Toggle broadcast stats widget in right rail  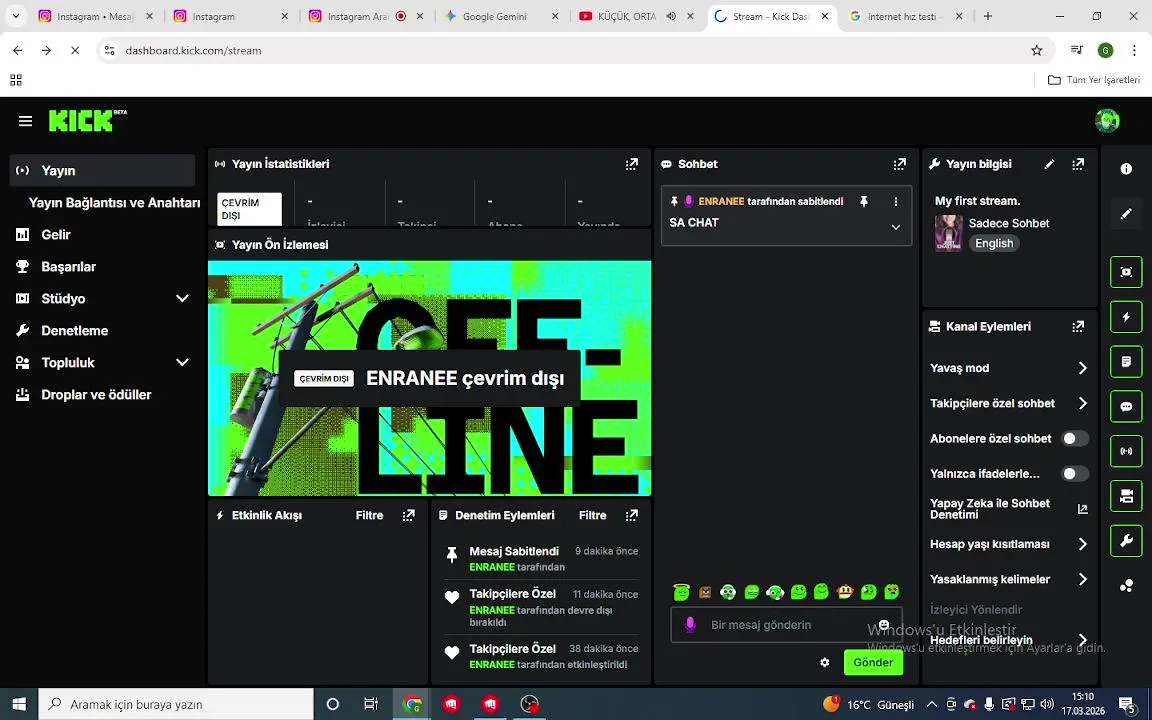click(x=1126, y=451)
